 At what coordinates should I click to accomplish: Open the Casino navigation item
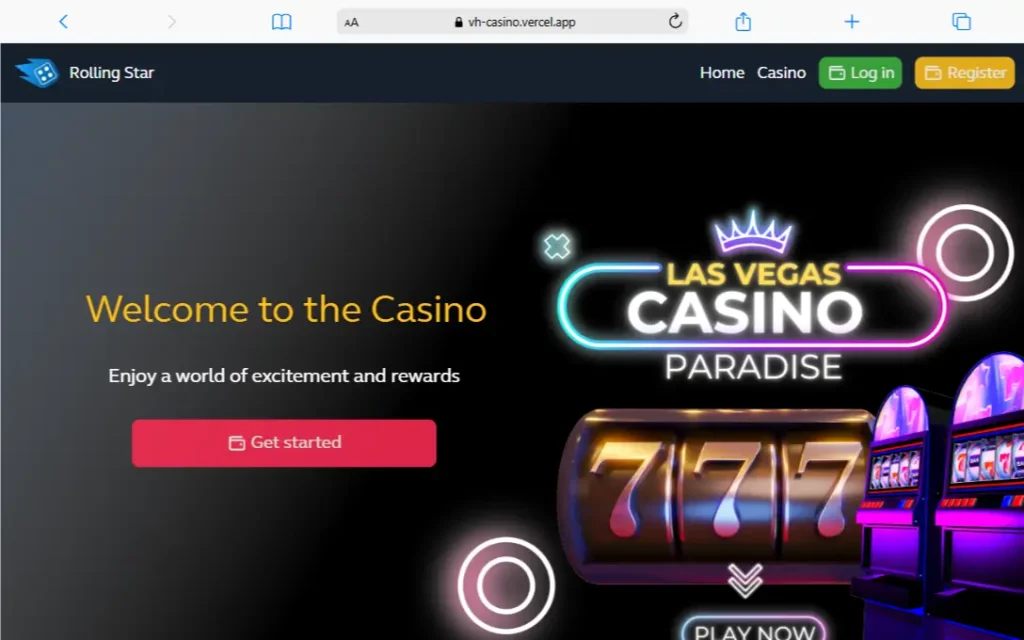point(781,72)
